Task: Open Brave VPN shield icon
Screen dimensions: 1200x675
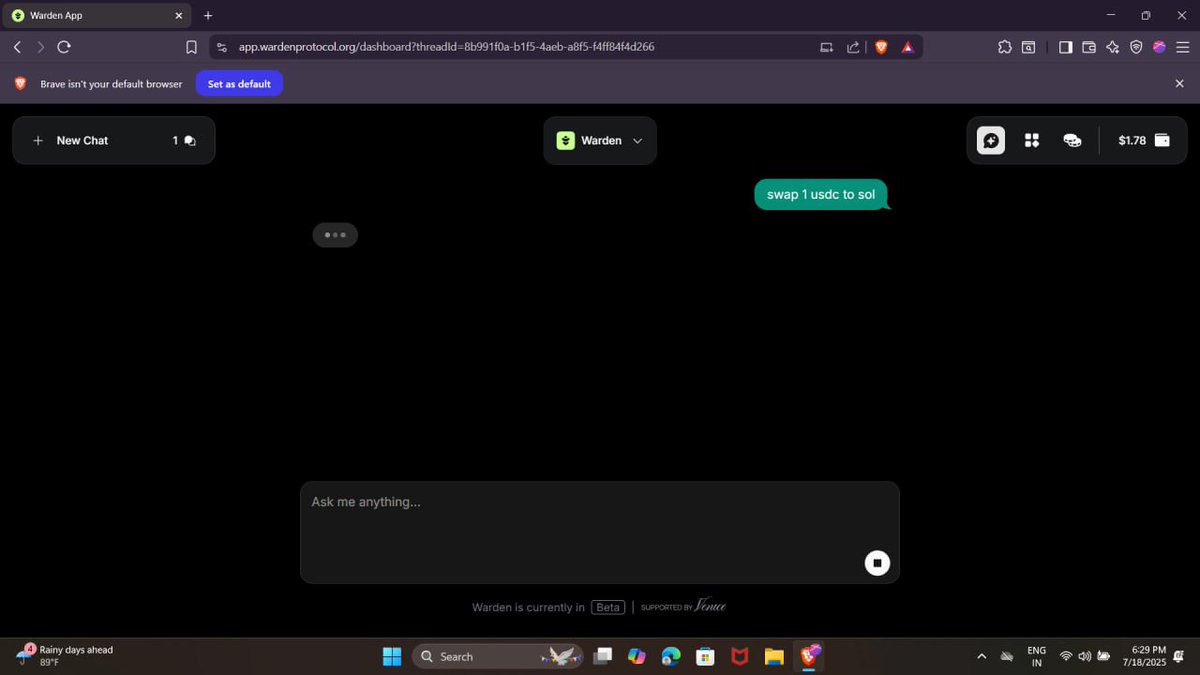Action: 1136,47
